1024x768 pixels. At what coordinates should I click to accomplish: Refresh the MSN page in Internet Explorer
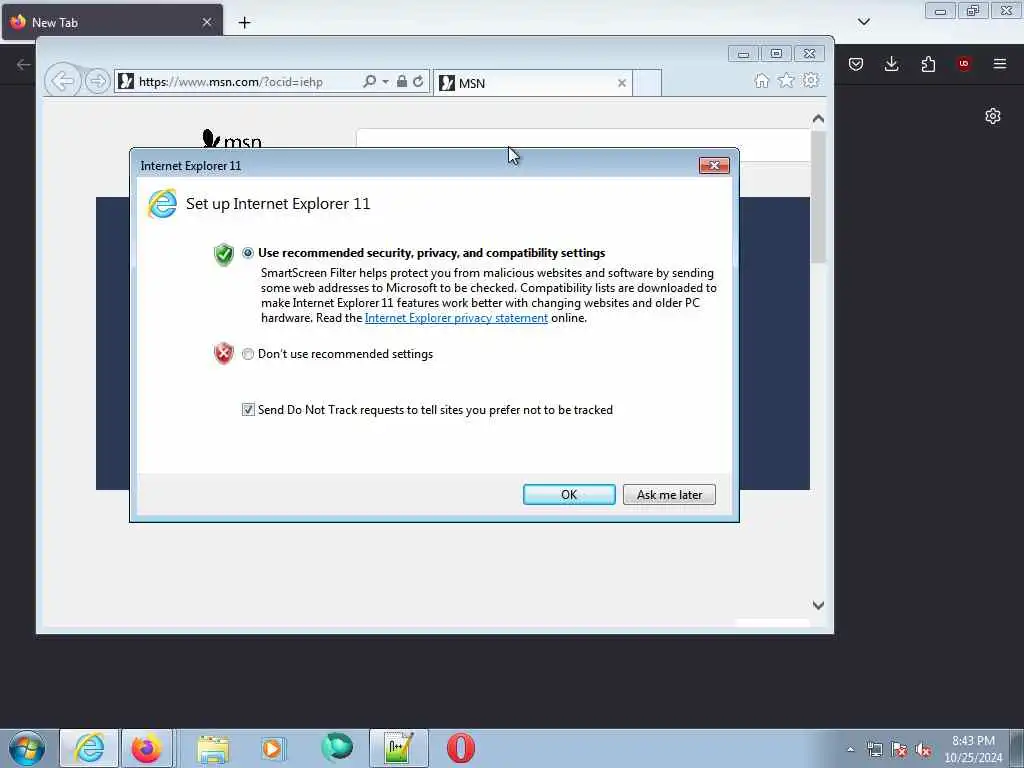click(x=419, y=82)
